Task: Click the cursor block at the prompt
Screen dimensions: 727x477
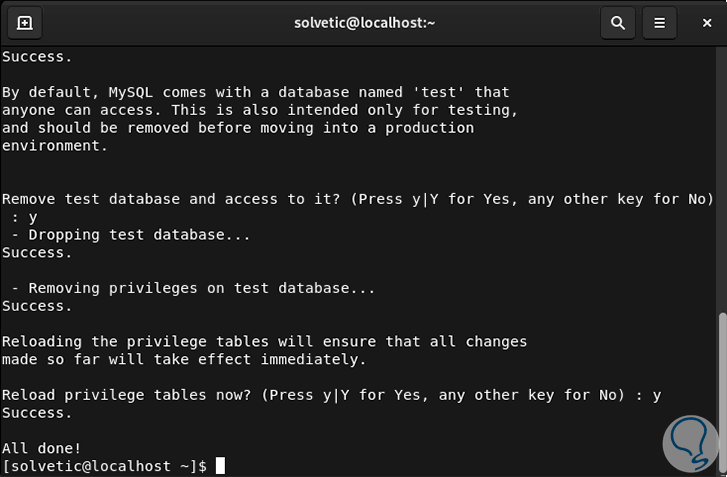Action: tap(220, 466)
